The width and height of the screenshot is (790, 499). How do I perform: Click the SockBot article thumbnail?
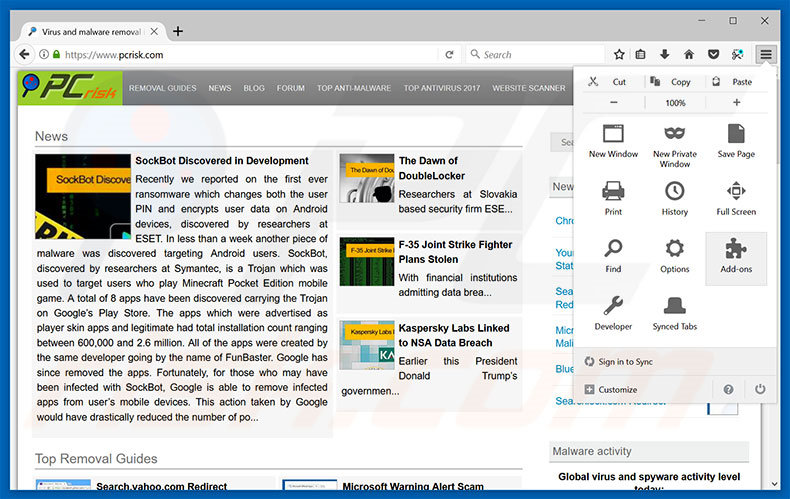tap(83, 197)
